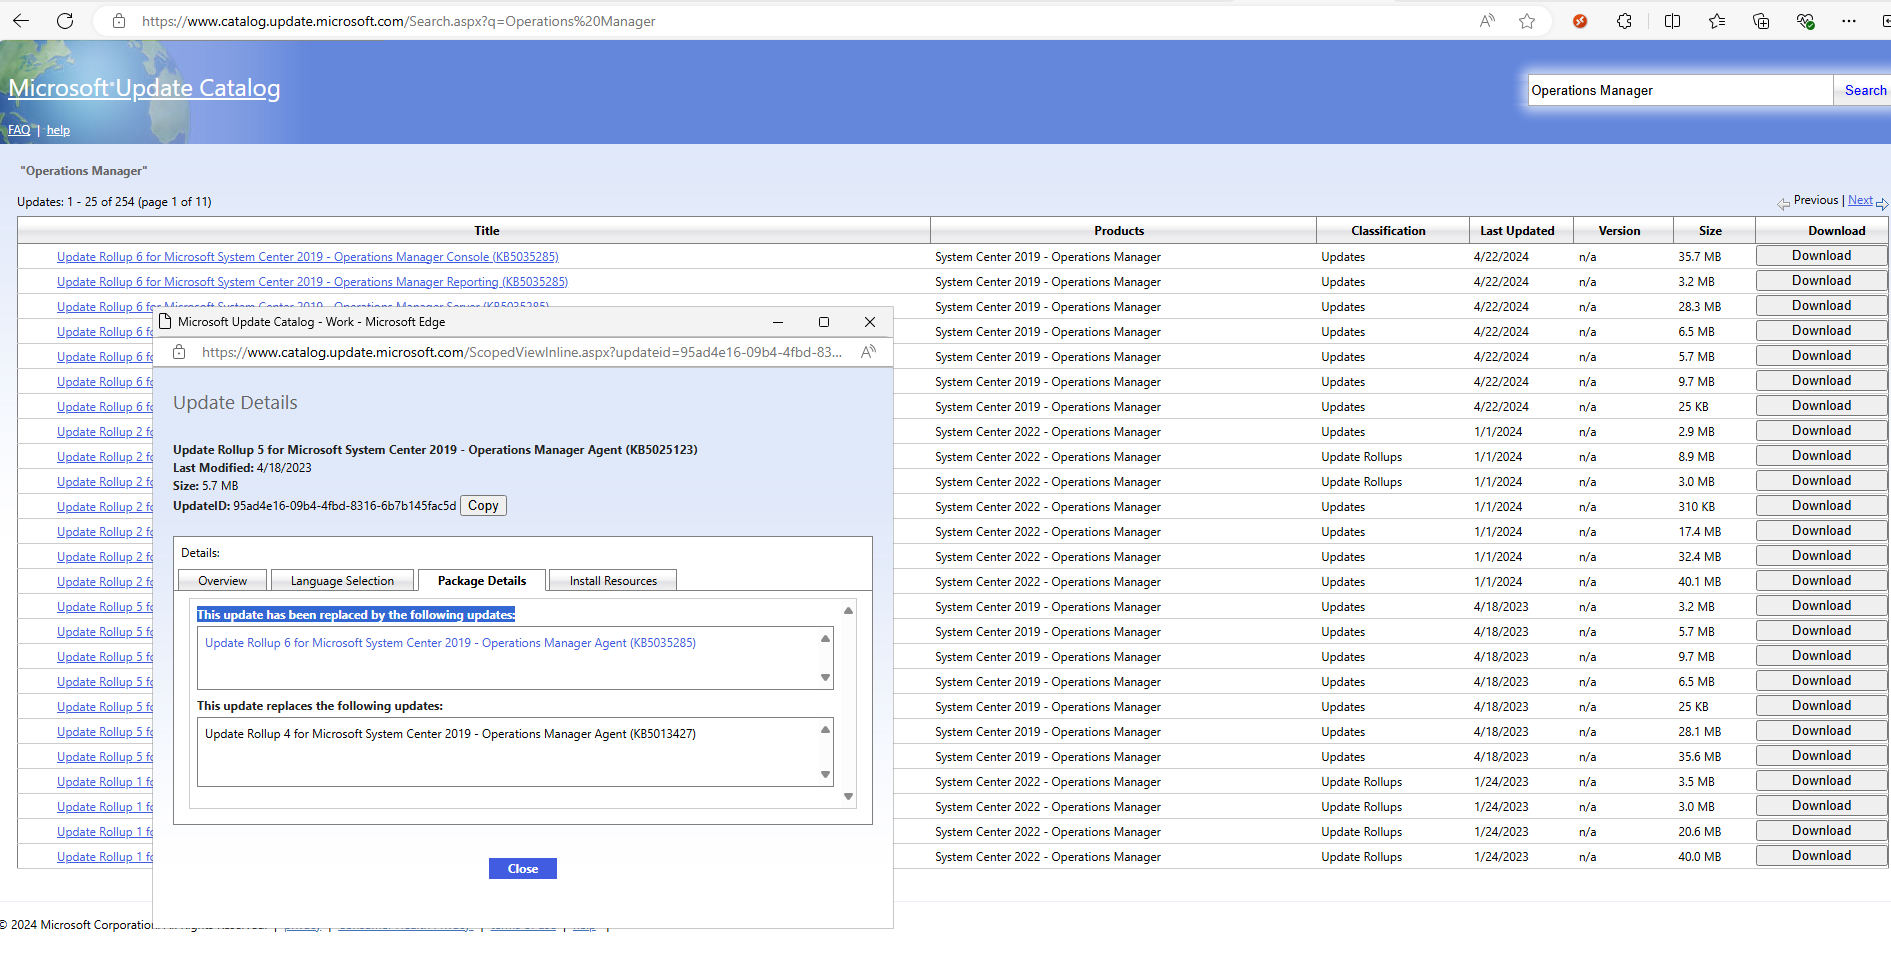The height and width of the screenshot is (963, 1891).
Task: Open browser essentials heart icon
Action: point(1805,21)
